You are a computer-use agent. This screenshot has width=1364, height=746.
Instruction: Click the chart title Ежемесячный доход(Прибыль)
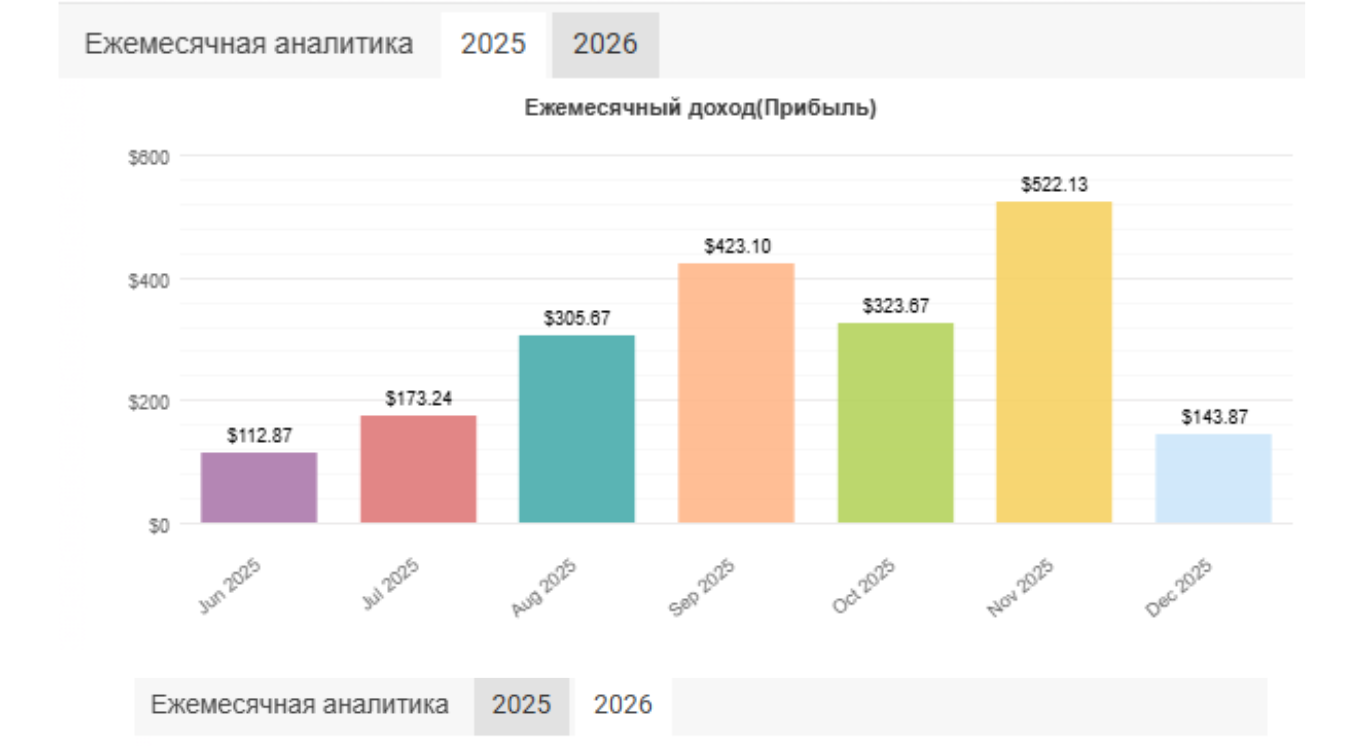point(701,109)
